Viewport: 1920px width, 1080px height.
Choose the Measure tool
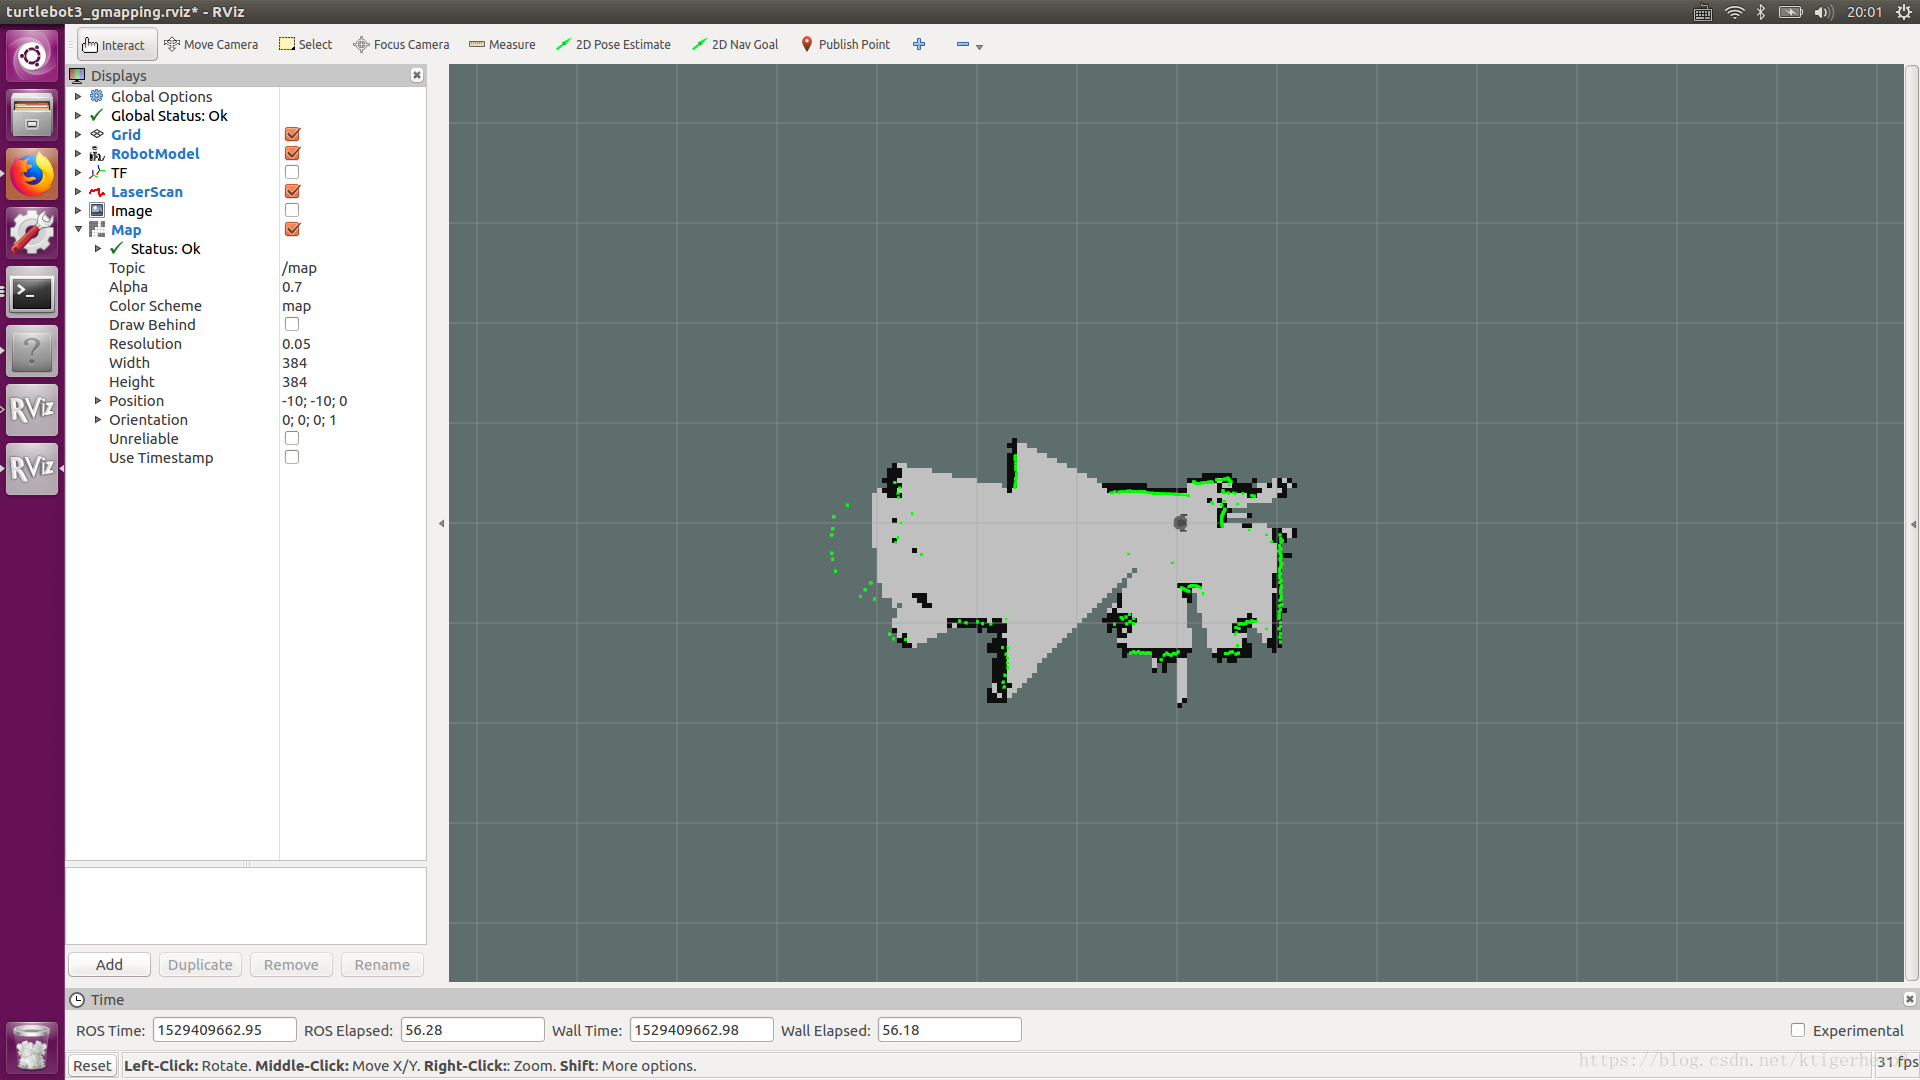502,45
